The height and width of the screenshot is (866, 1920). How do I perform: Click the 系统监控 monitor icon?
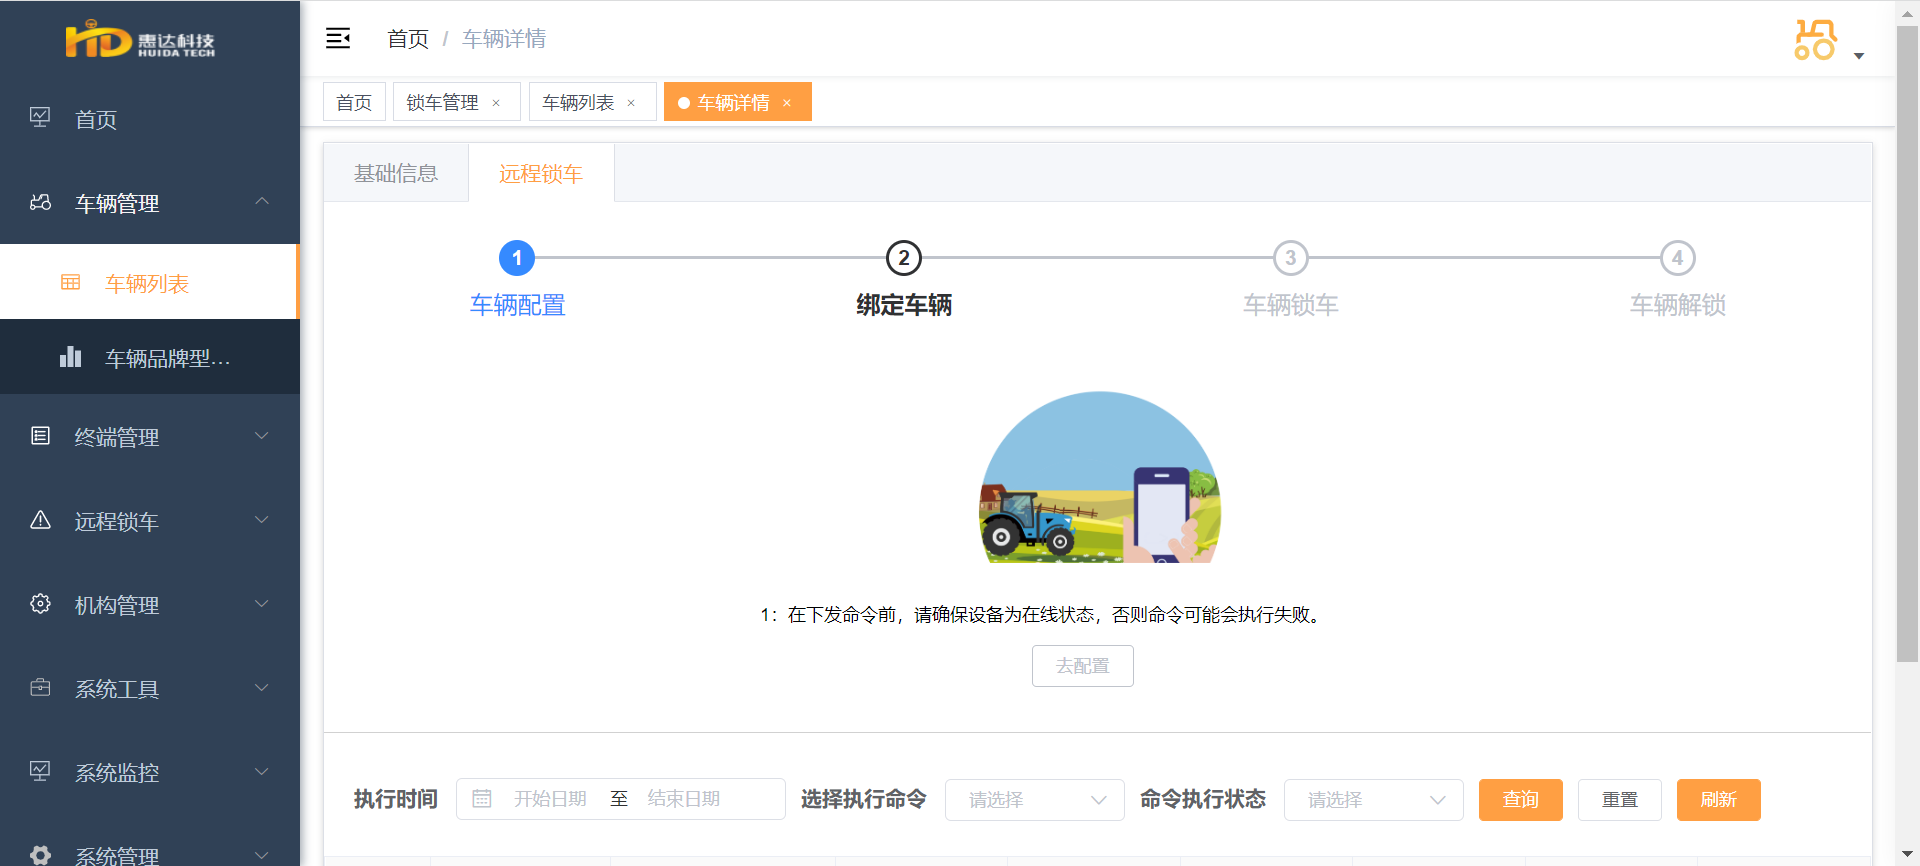click(x=40, y=771)
